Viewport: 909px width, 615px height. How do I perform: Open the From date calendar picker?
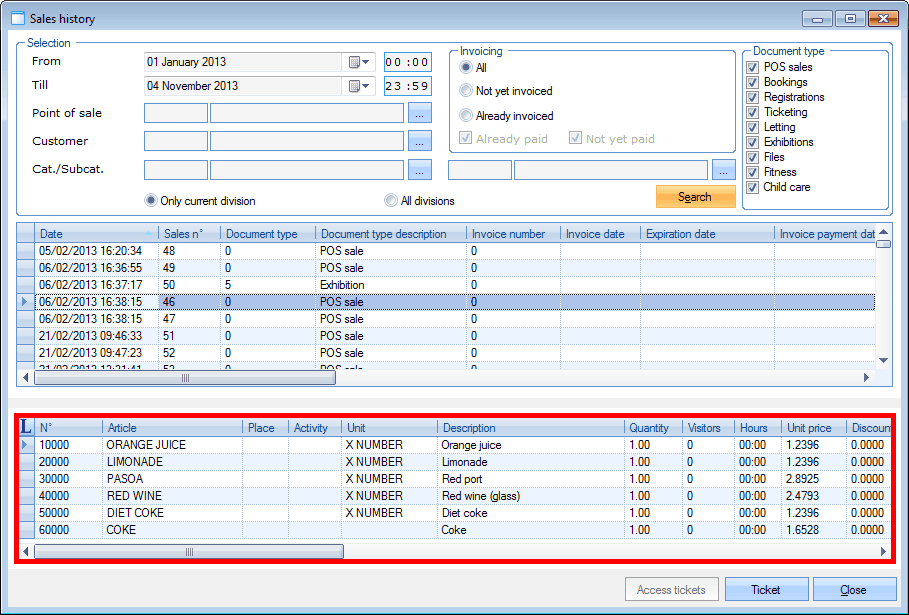359,62
